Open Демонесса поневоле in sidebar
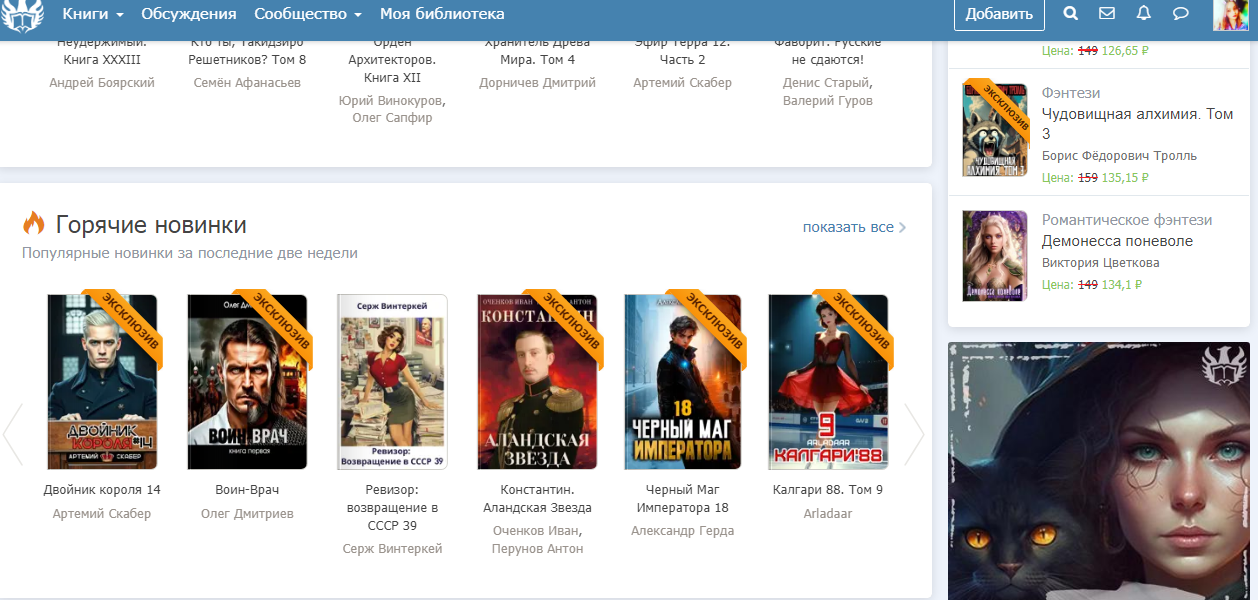The image size is (1258, 600). coord(1117,241)
